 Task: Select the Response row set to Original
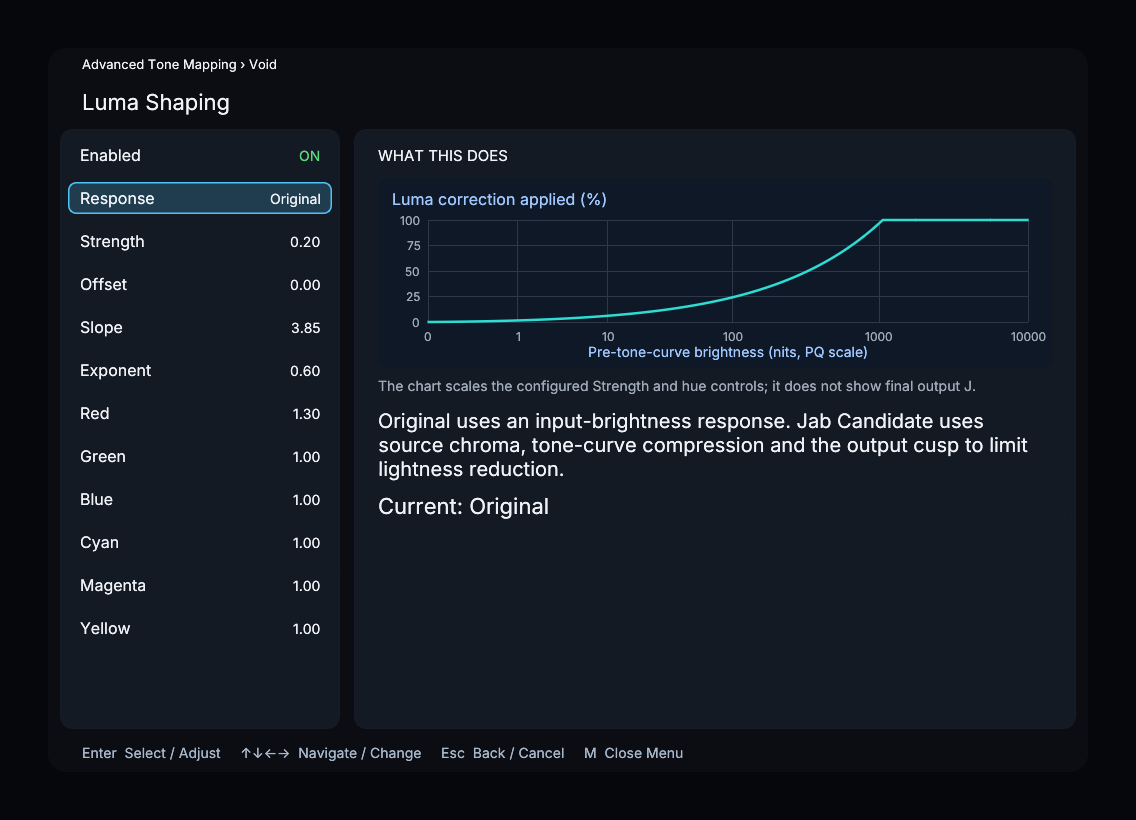click(200, 198)
